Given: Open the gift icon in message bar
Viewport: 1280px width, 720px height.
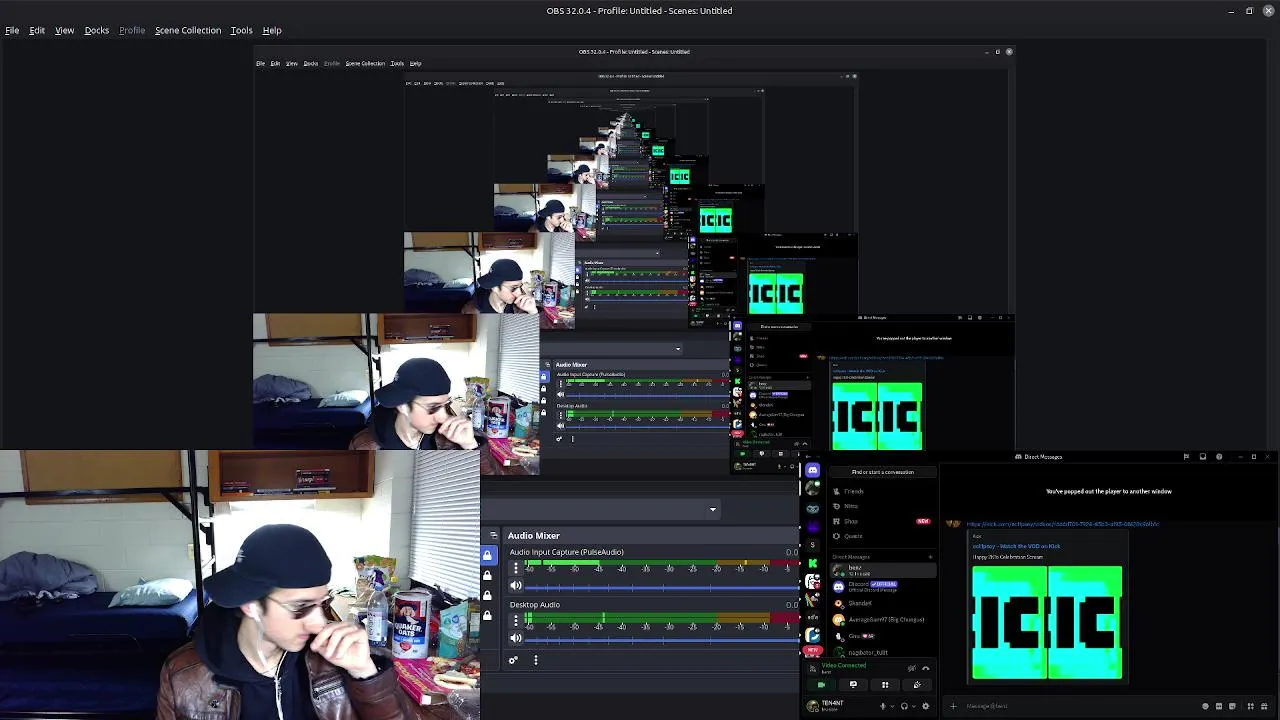Looking at the screenshot, I should point(1264,706).
